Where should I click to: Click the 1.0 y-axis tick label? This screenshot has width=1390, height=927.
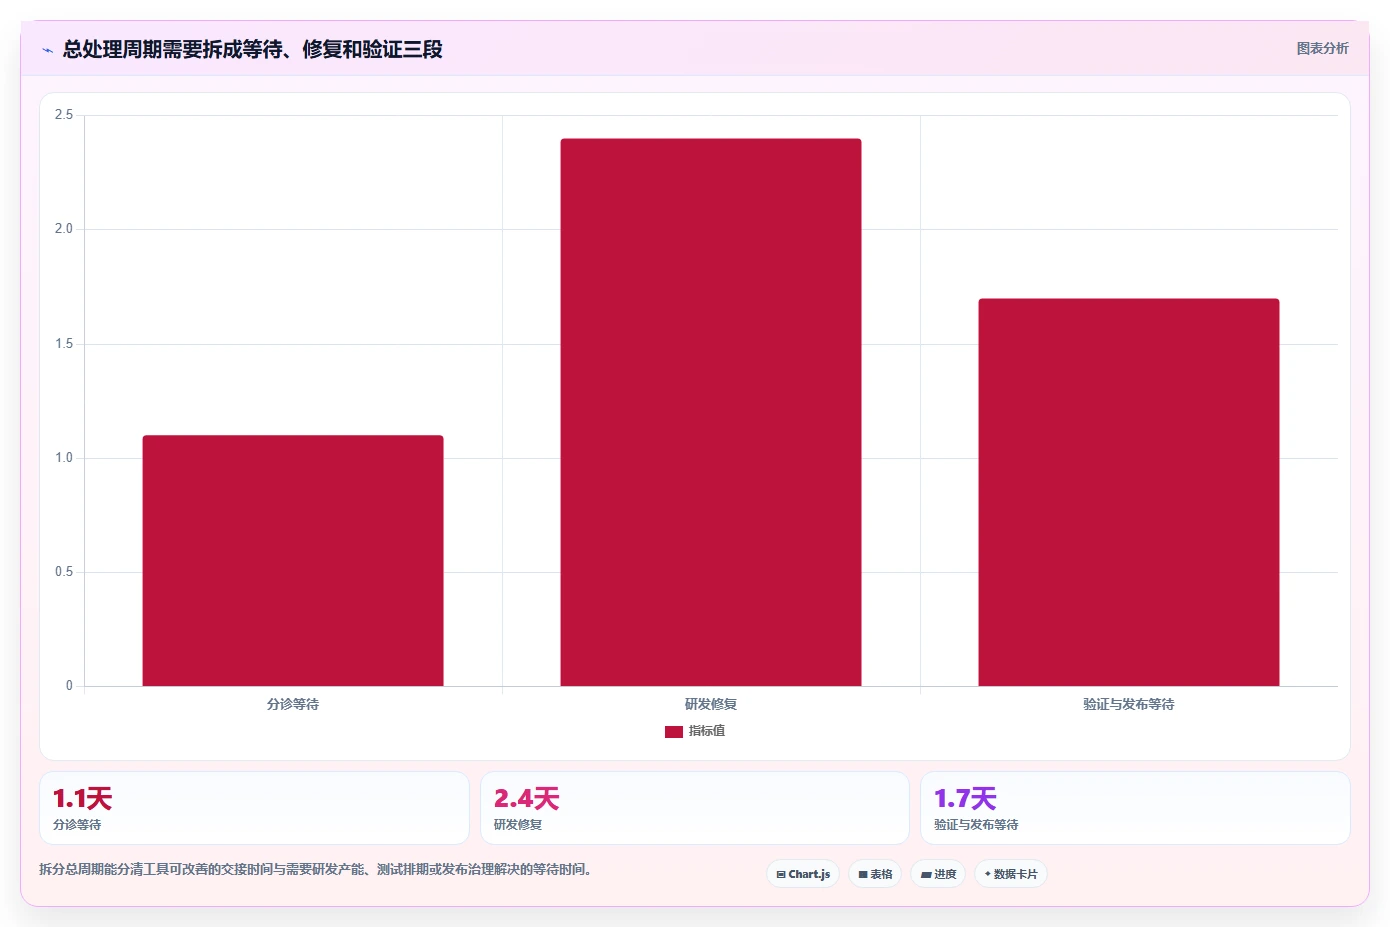coord(64,458)
